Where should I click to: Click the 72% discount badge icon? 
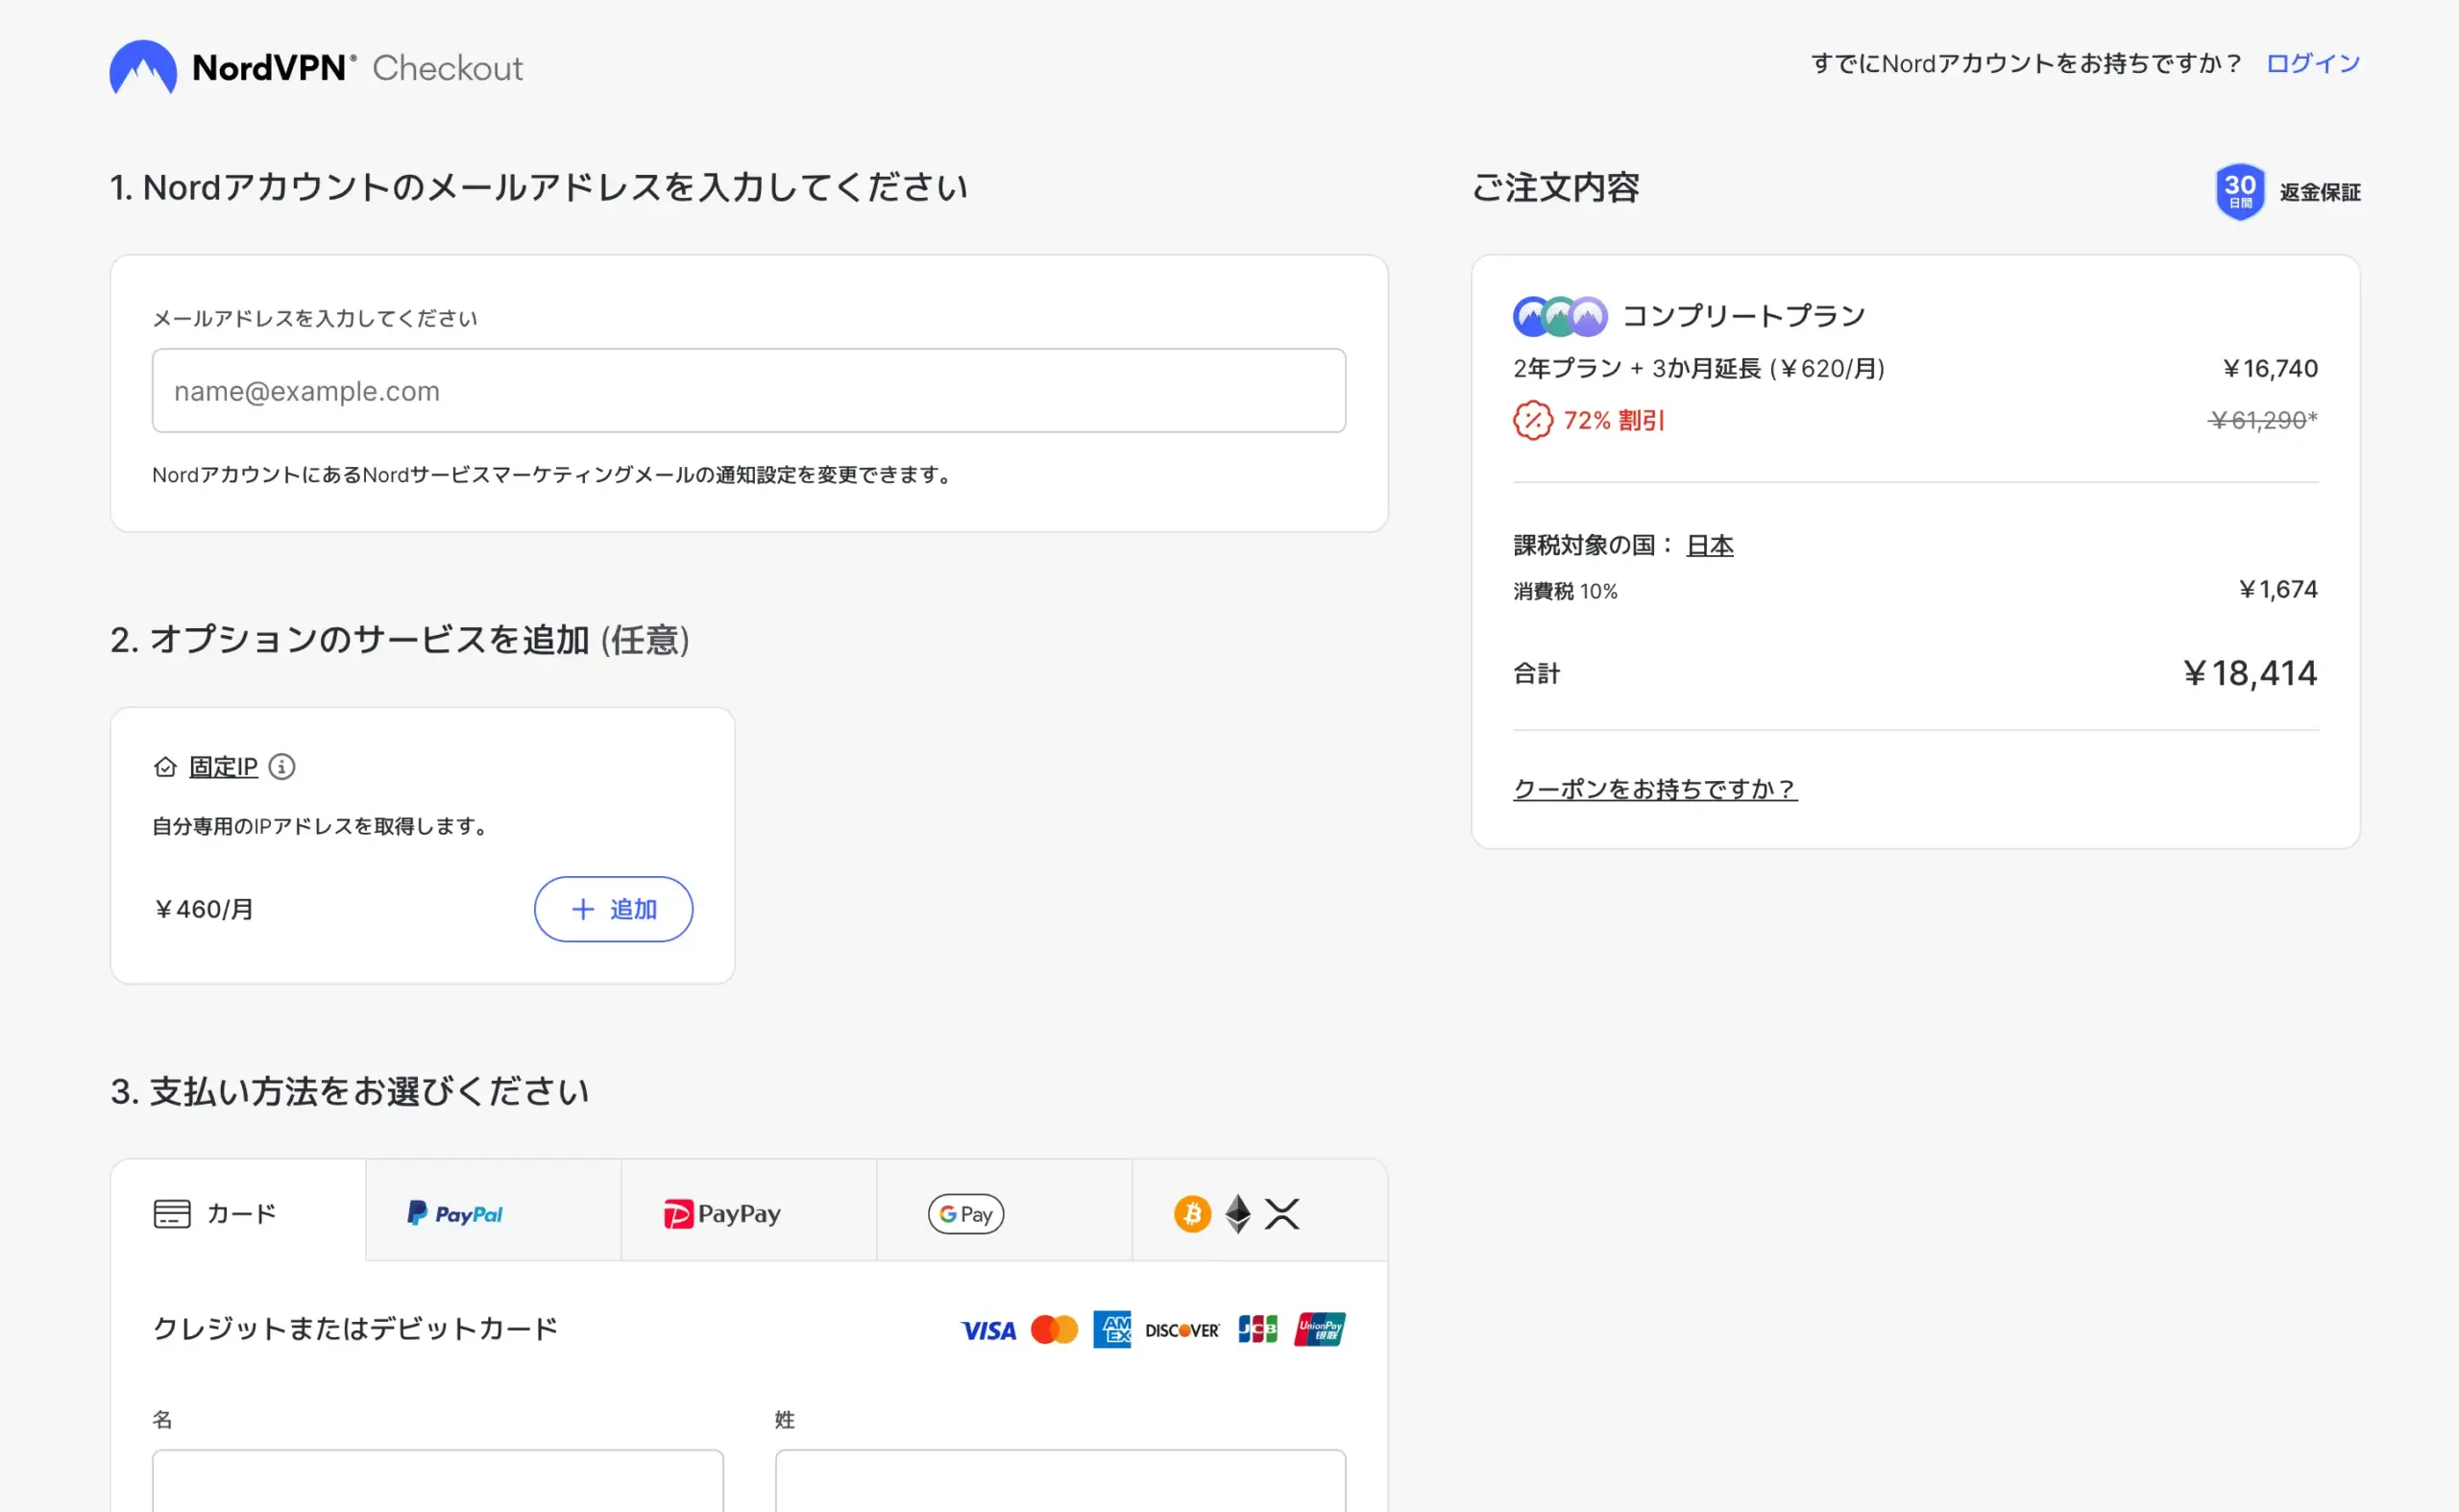1532,420
